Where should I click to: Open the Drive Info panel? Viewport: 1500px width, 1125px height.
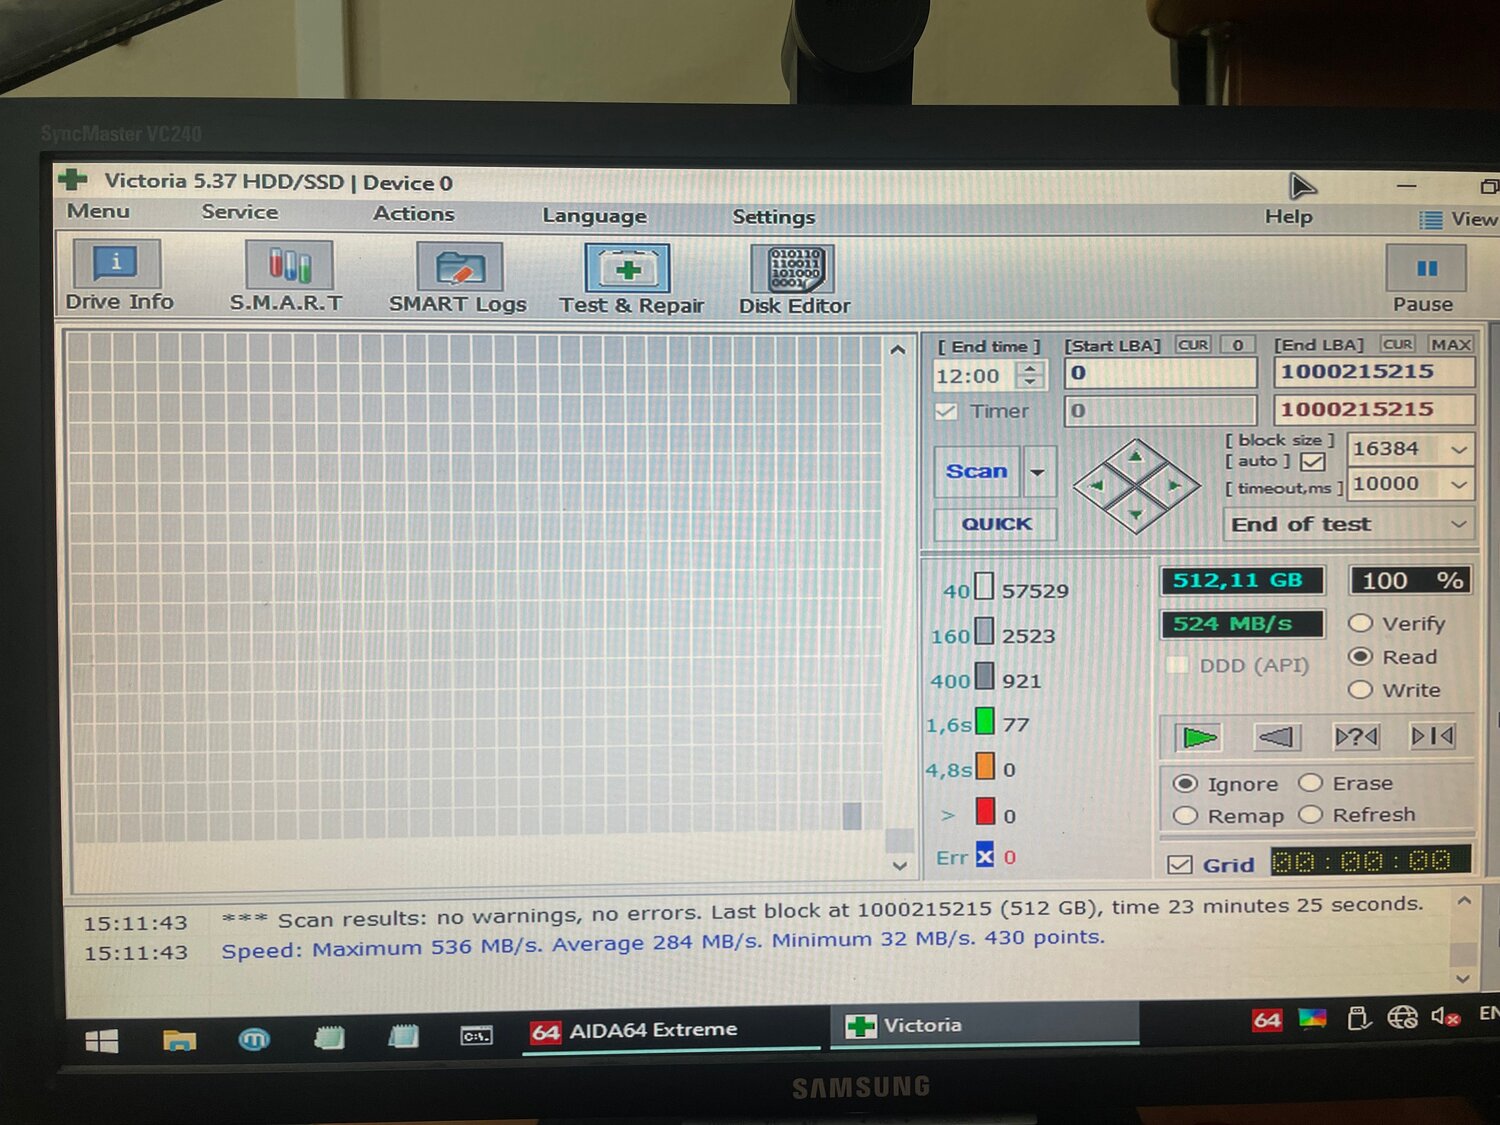[x=118, y=277]
